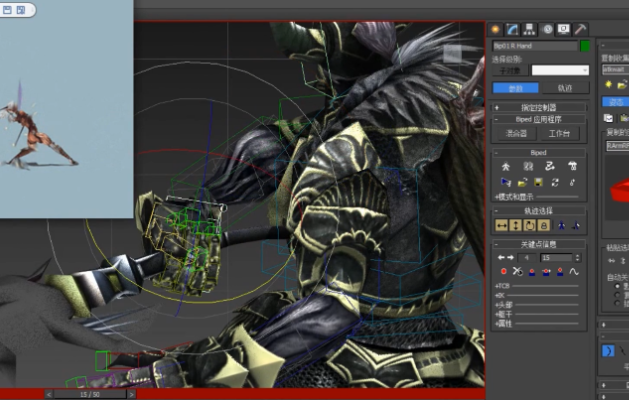Viewport: 629px width, 400px height.
Task: Open the Modify command panel tab
Action: (512, 29)
